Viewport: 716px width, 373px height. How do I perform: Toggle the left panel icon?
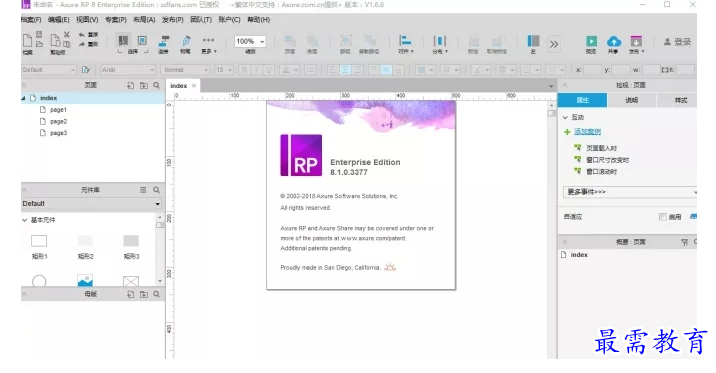pyautogui.click(x=533, y=41)
